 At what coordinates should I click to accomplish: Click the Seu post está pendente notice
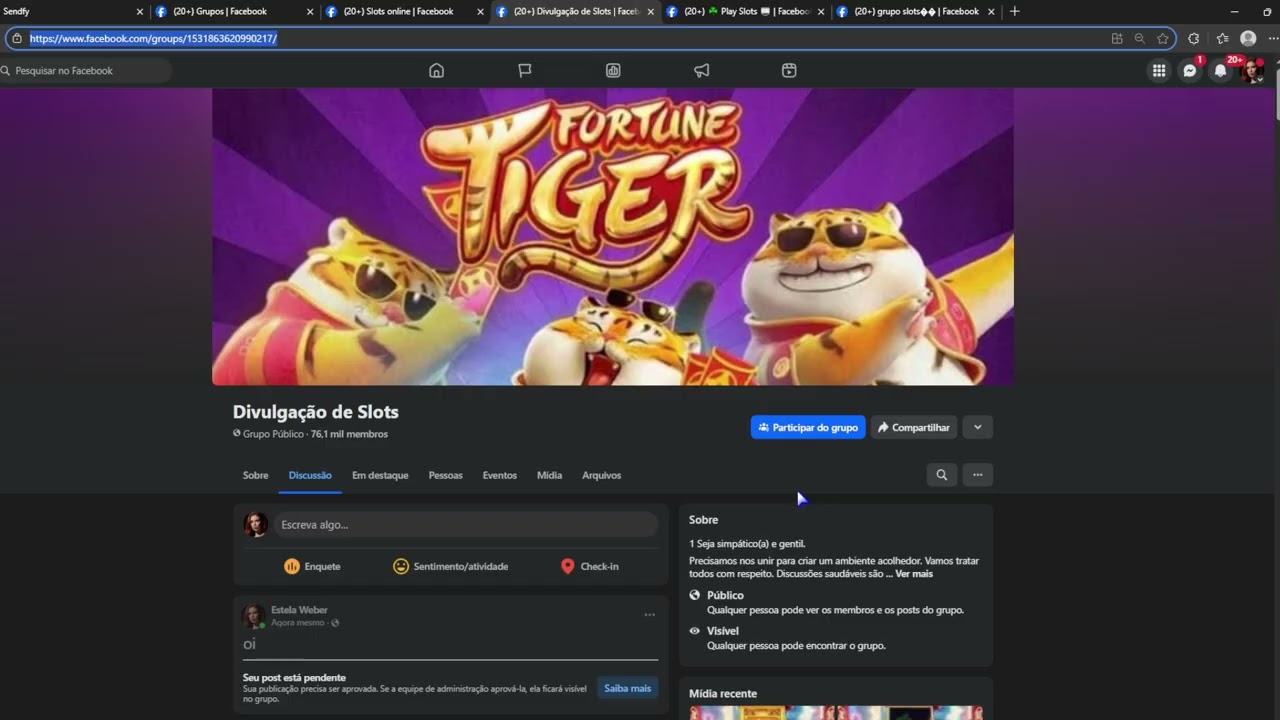tap(294, 678)
